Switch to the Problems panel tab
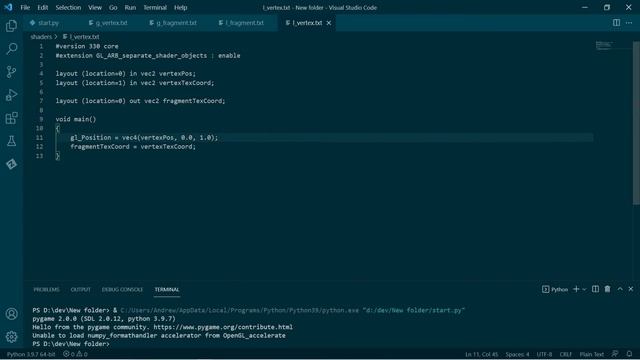The width and height of the screenshot is (640, 360). click(47, 289)
